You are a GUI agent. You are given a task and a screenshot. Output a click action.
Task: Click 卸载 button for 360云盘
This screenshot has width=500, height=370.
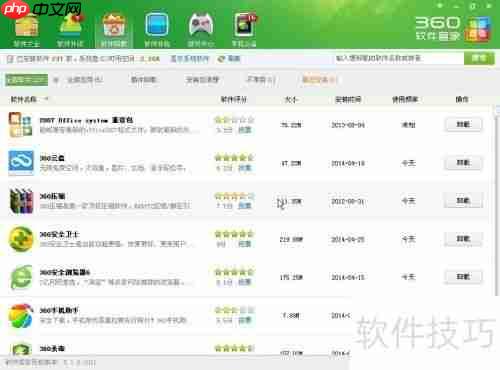tap(463, 163)
